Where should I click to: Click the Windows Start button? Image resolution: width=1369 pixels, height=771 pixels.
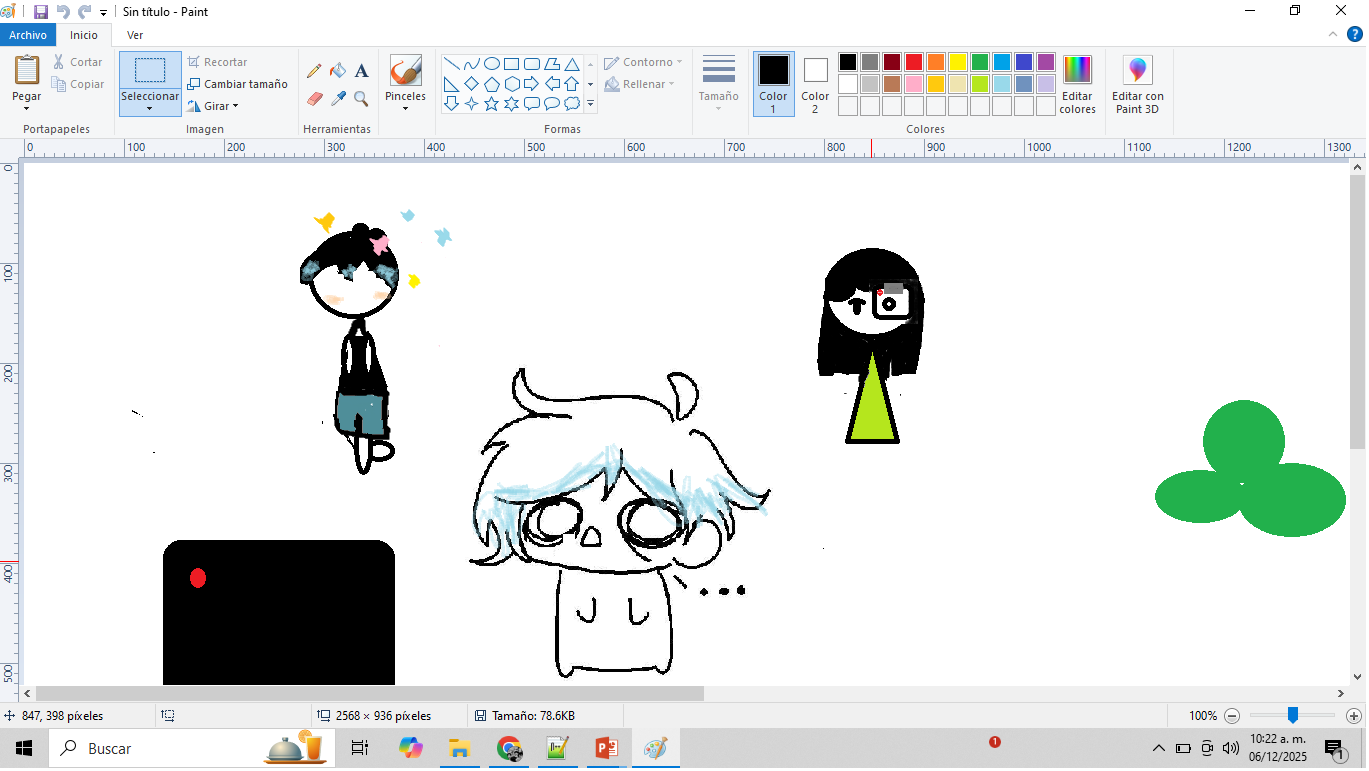point(23,749)
